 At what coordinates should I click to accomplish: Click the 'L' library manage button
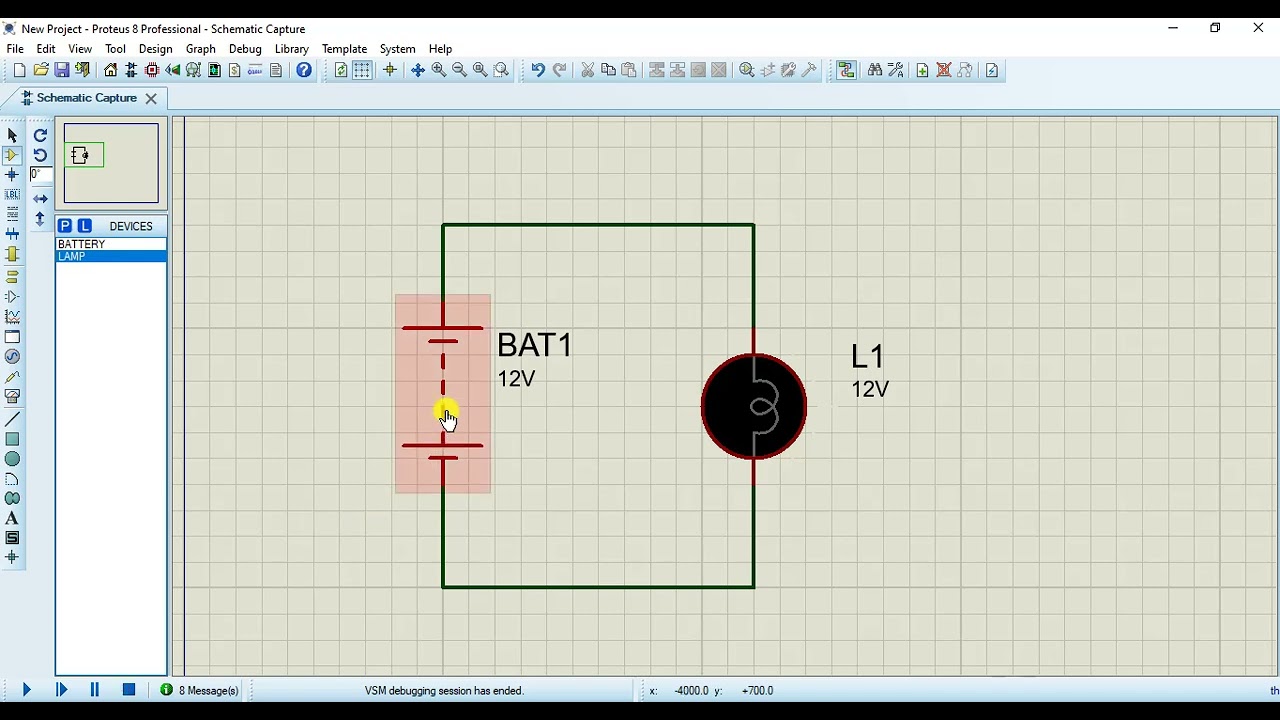pyautogui.click(x=85, y=226)
